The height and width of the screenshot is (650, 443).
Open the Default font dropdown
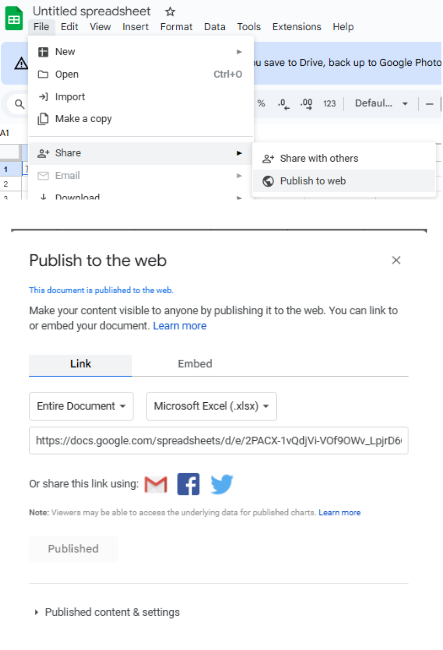pyautogui.click(x=381, y=103)
